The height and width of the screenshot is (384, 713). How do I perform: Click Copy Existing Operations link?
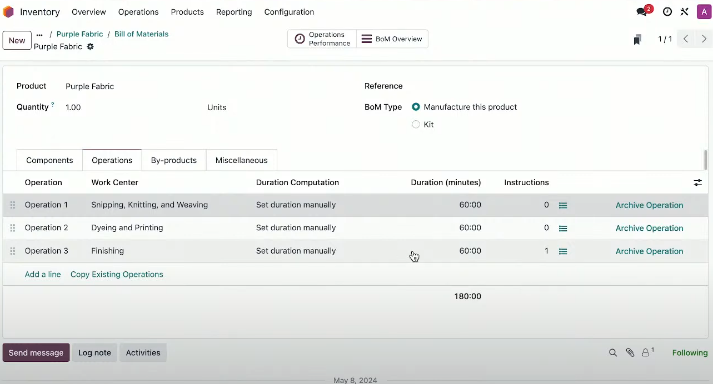(x=117, y=274)
